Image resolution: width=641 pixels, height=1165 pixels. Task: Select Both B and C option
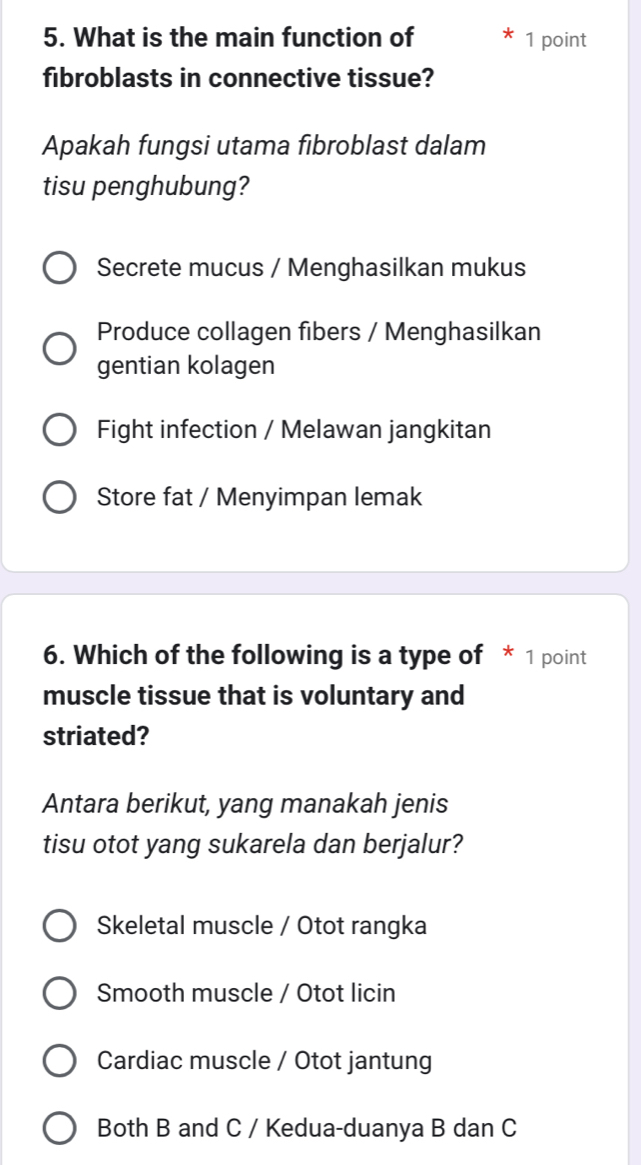click(x=60, y=1129)
